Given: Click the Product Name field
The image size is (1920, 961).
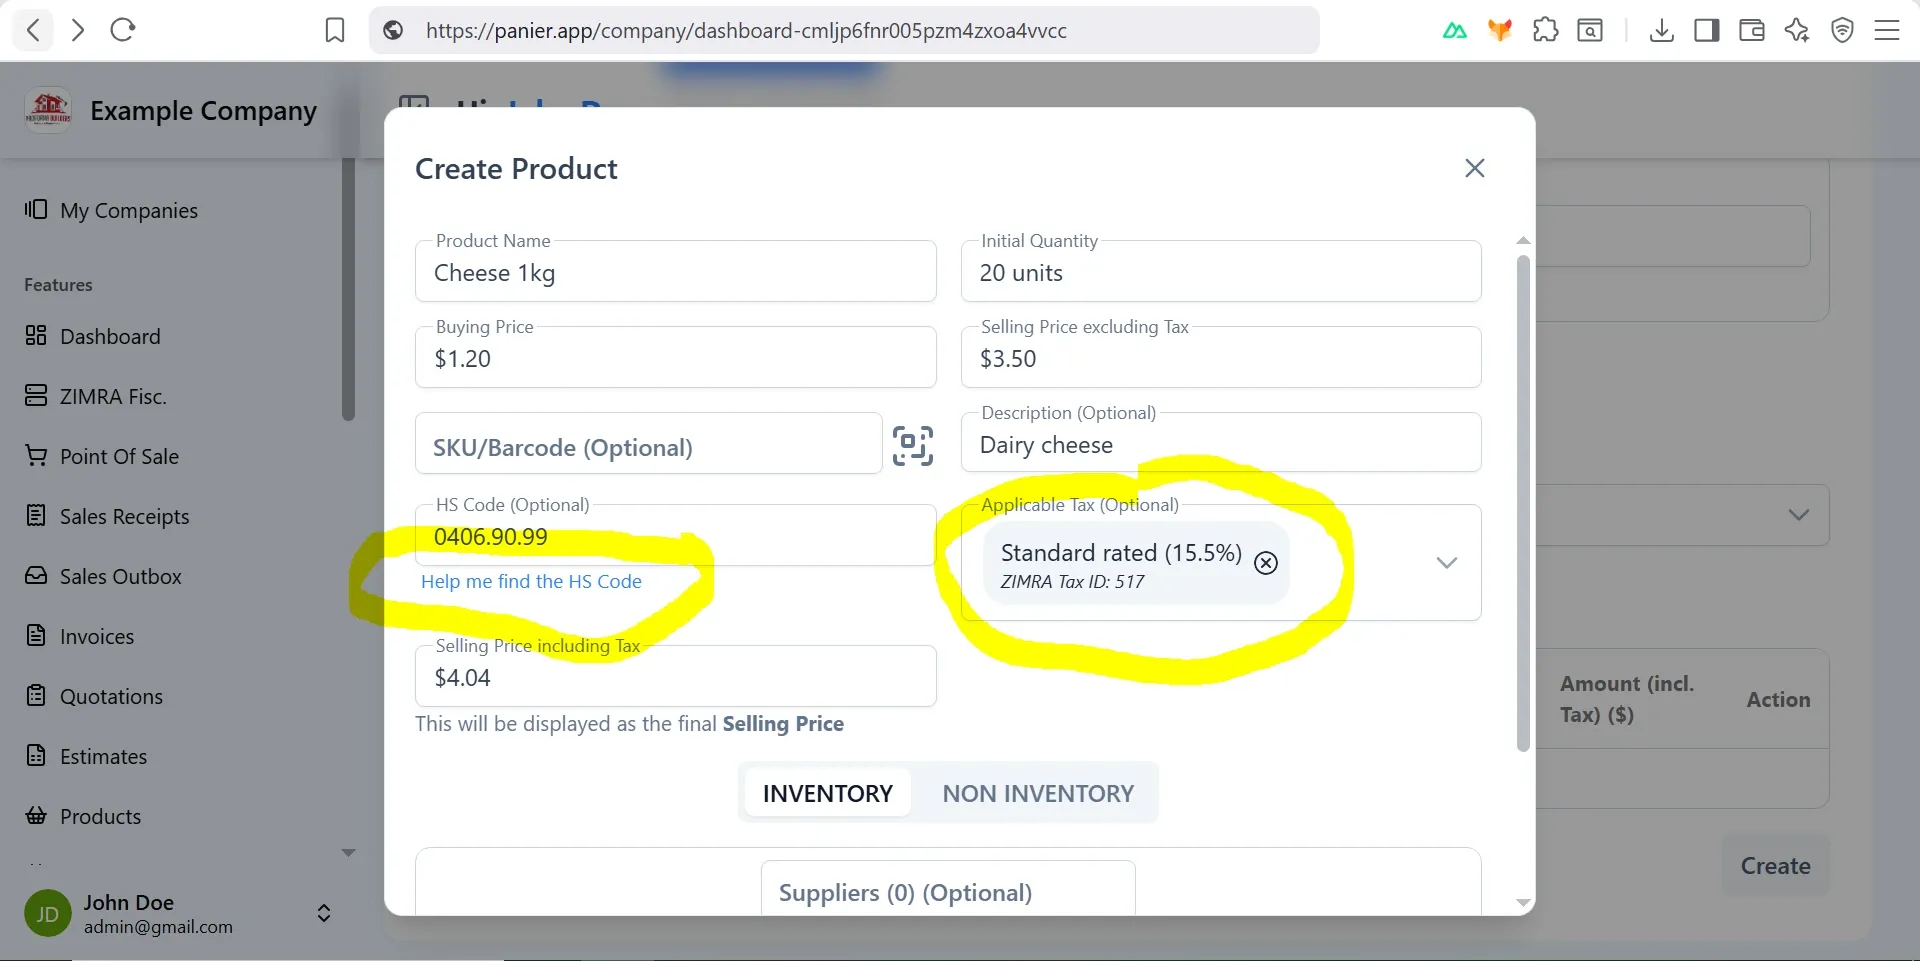Looking at the screenshot, I should click(676, 271).
